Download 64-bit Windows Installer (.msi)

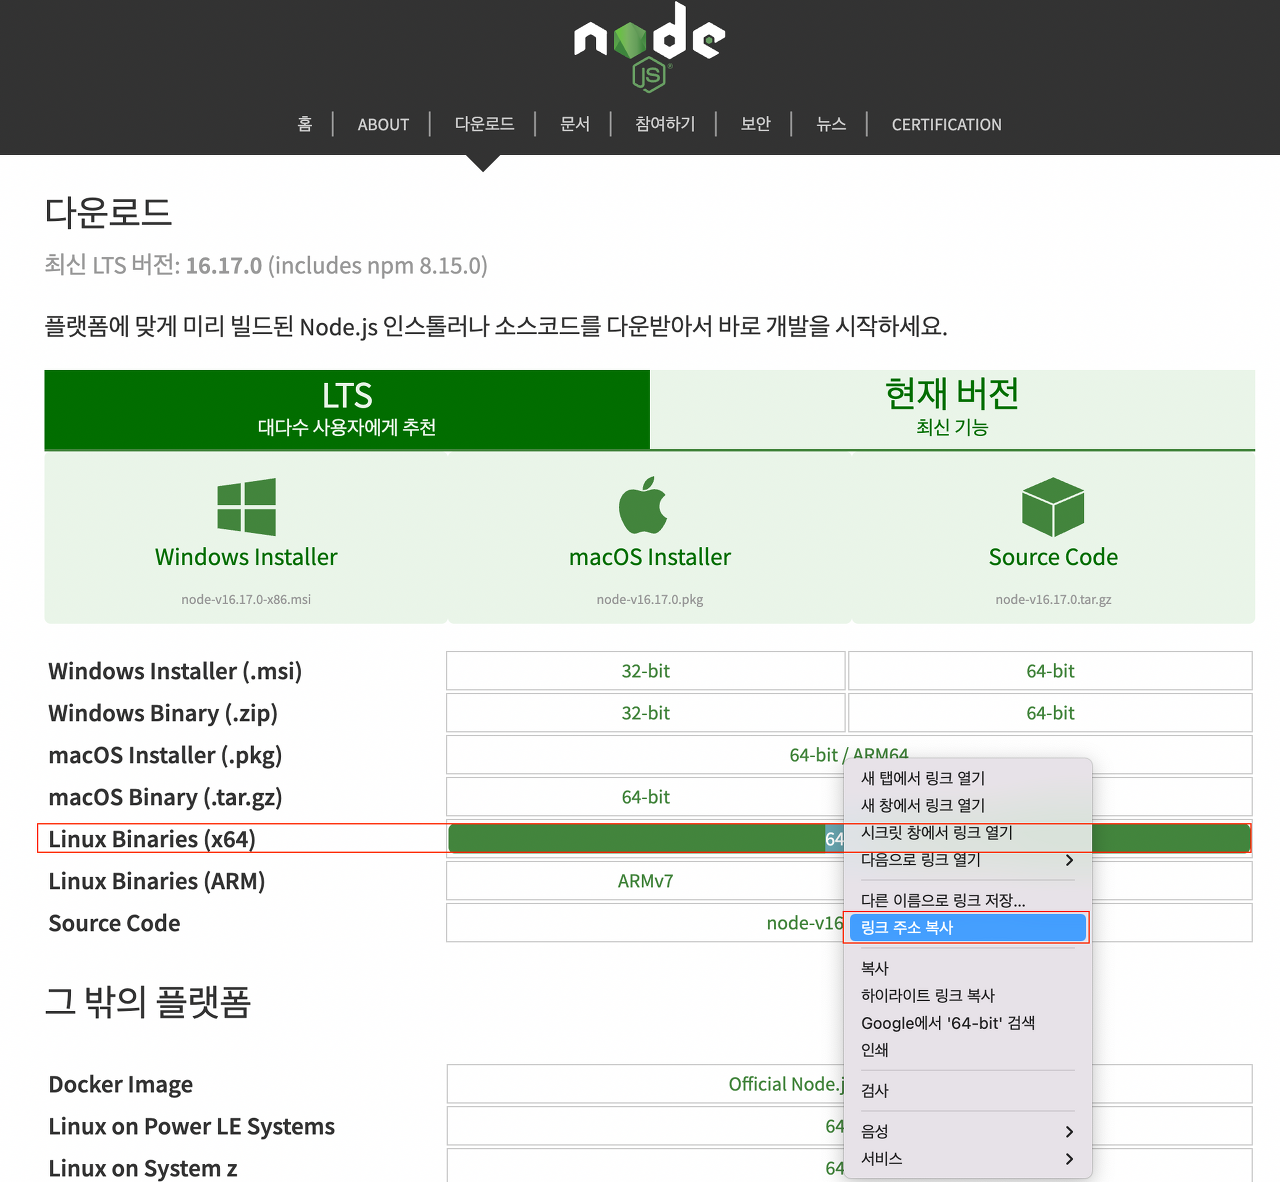[1050, 671]
